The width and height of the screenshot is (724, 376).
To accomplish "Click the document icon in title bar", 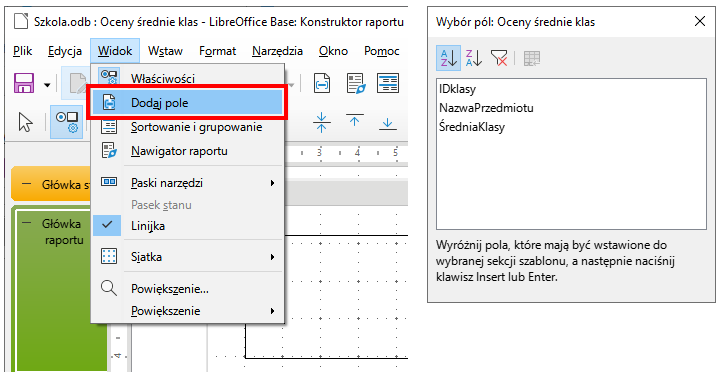I will pos(21,21).
